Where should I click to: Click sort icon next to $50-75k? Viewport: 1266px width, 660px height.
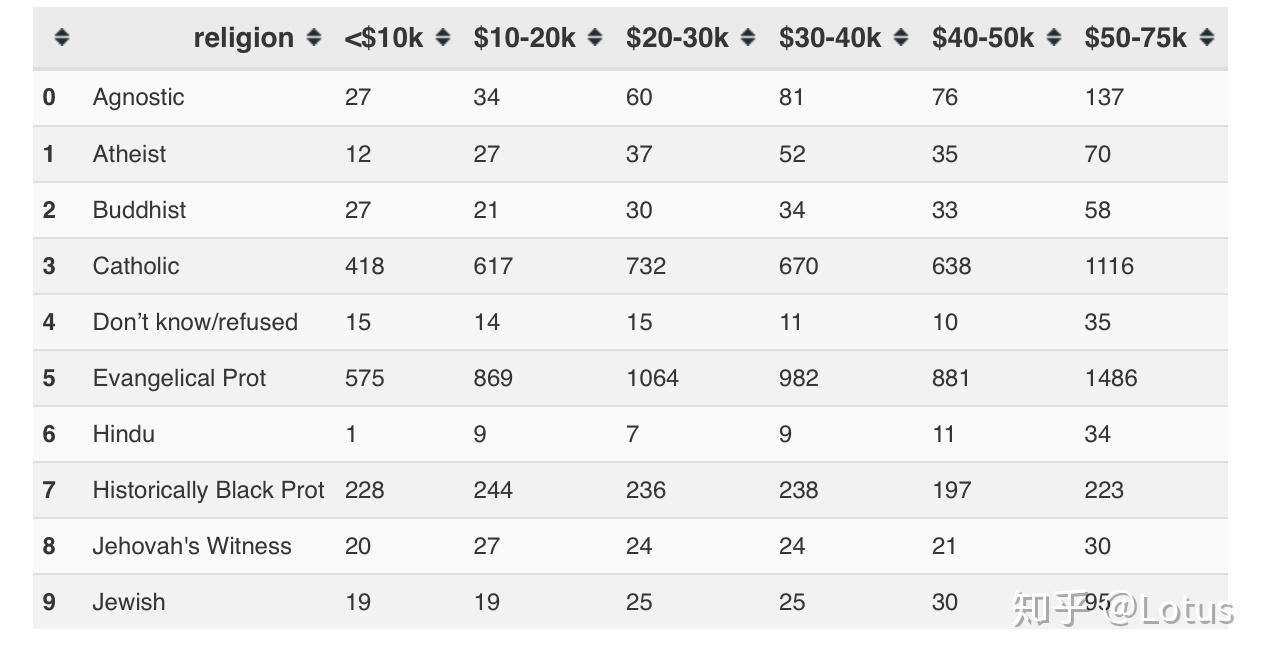click(x=1207, y=38)
